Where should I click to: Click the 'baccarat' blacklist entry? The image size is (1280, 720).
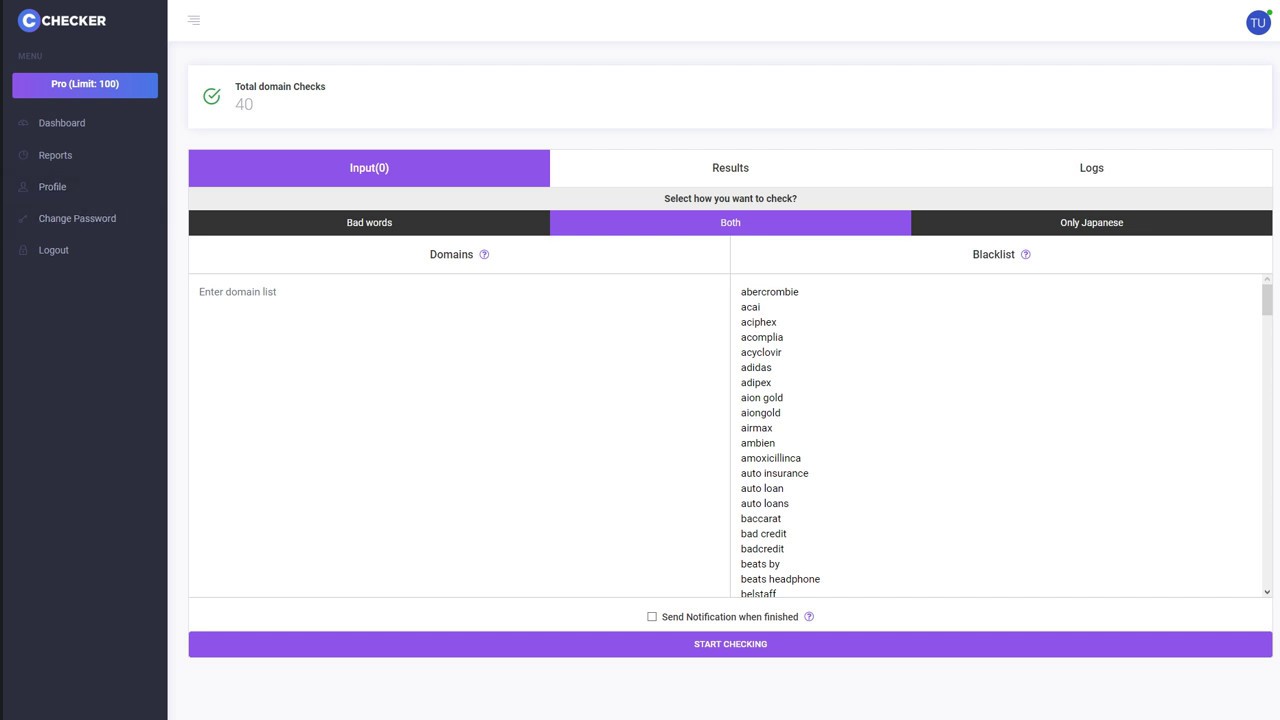(x=761, y=518)
